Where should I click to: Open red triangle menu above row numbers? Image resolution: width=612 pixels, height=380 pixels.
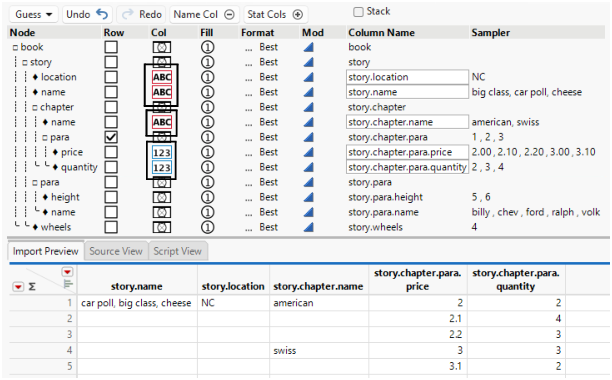click(68, 272)
